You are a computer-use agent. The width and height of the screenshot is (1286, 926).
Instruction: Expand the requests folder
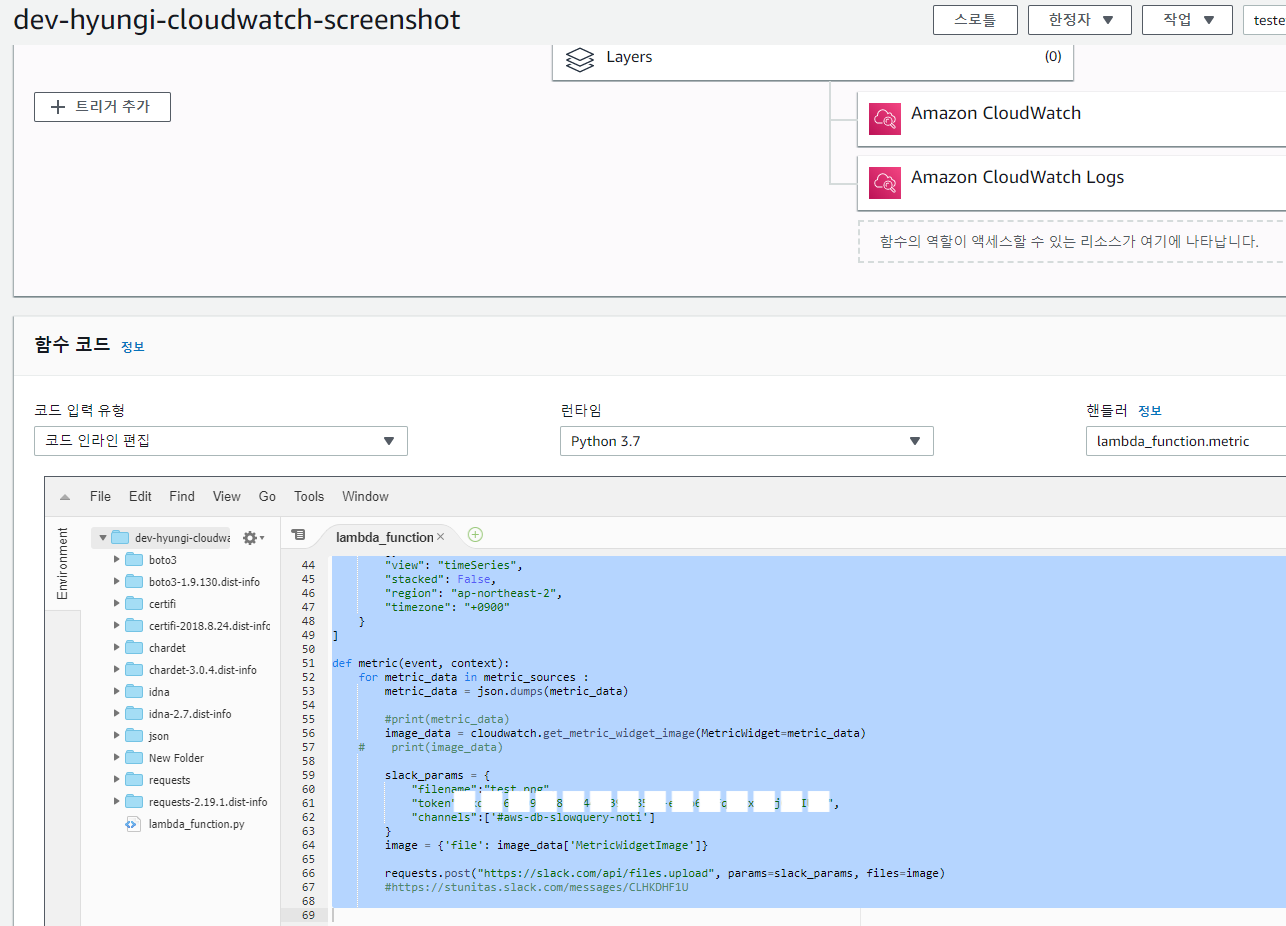click(x=116, y=780)
